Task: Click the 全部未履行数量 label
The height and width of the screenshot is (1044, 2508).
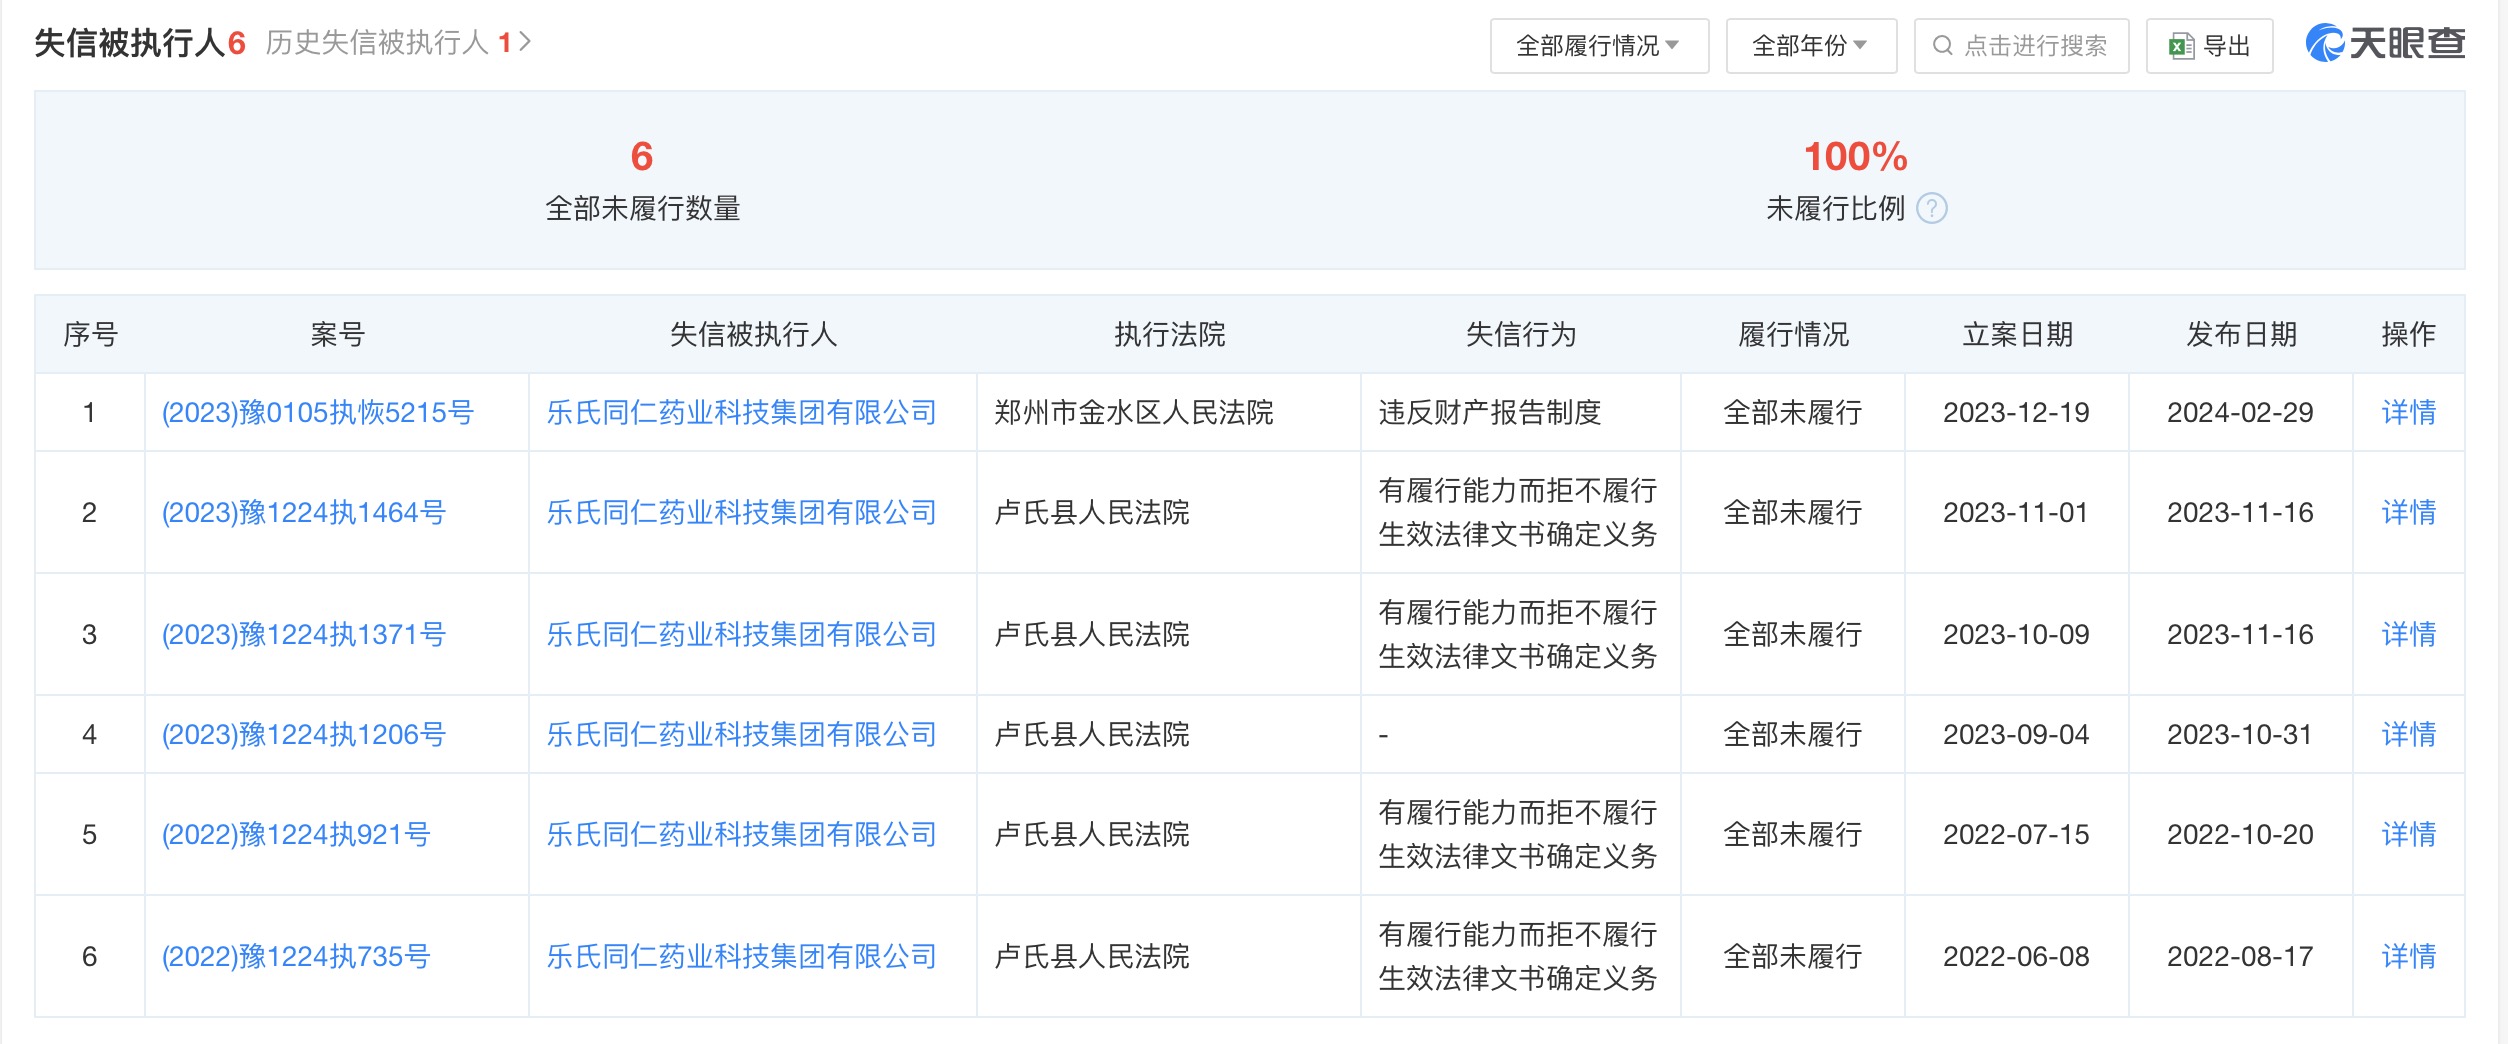Action: (642, 208)
